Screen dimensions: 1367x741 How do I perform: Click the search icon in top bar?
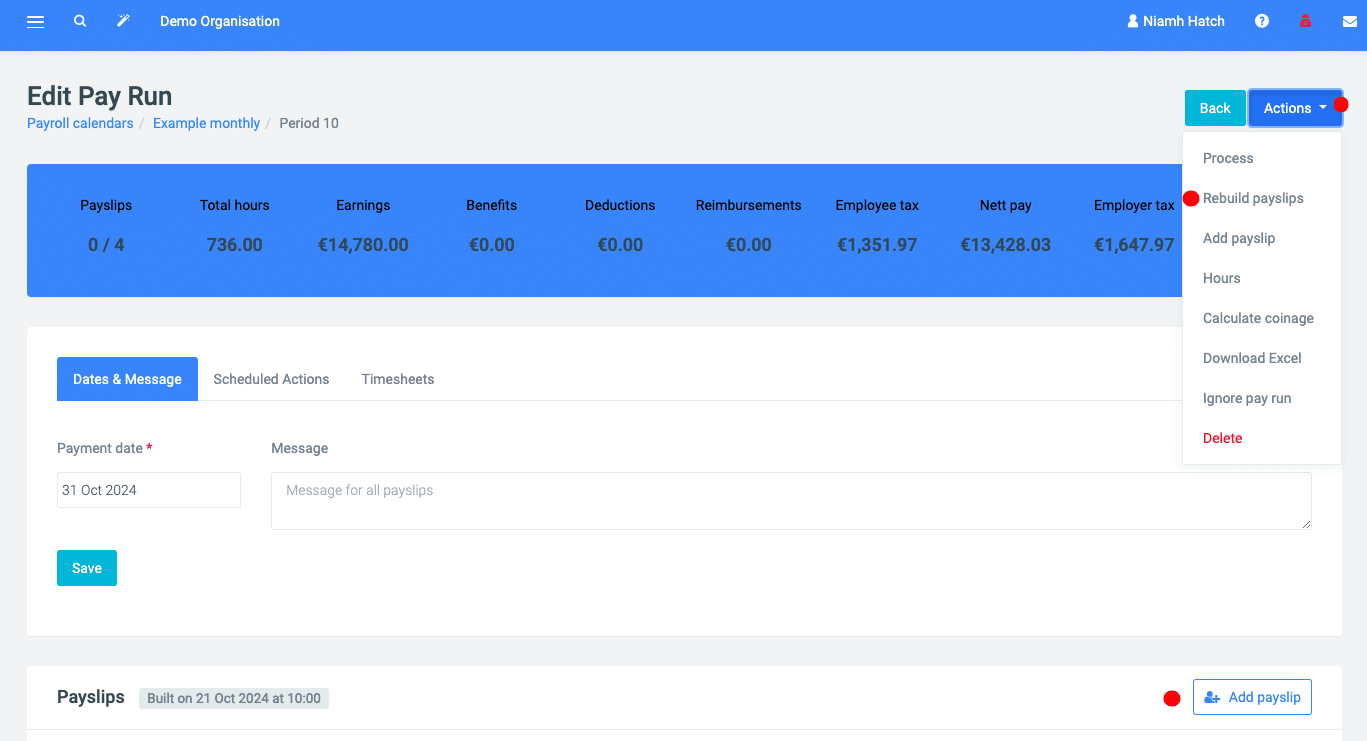tap(80, 21)
